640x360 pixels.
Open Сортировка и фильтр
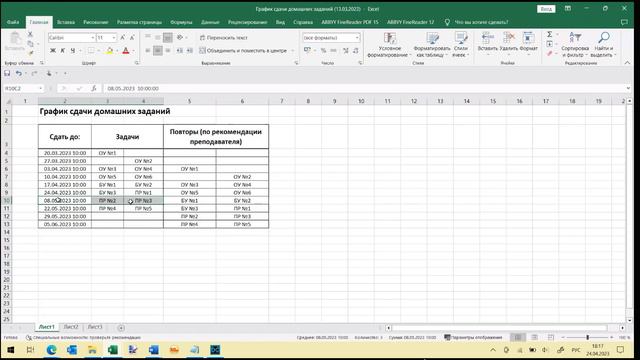tap(575, 44)
